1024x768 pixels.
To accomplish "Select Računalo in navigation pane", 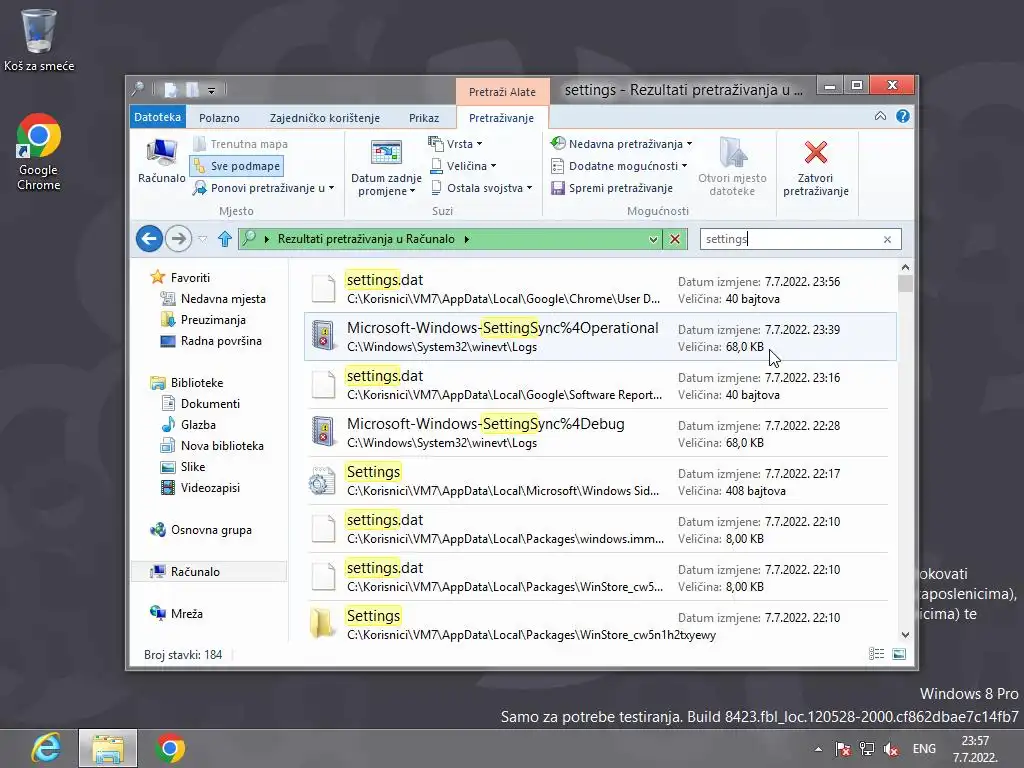I will (x=209, y=571).
